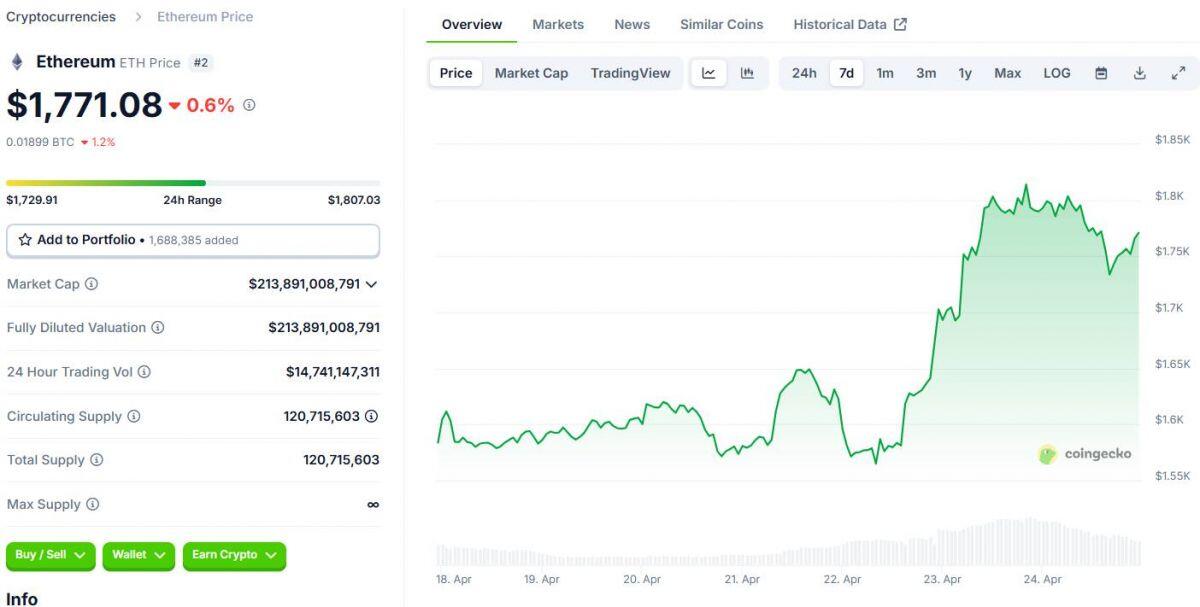Open the Earn Crypto dropdown
The width and height of the screenshot is (1200, 607).
coord(233,556)
